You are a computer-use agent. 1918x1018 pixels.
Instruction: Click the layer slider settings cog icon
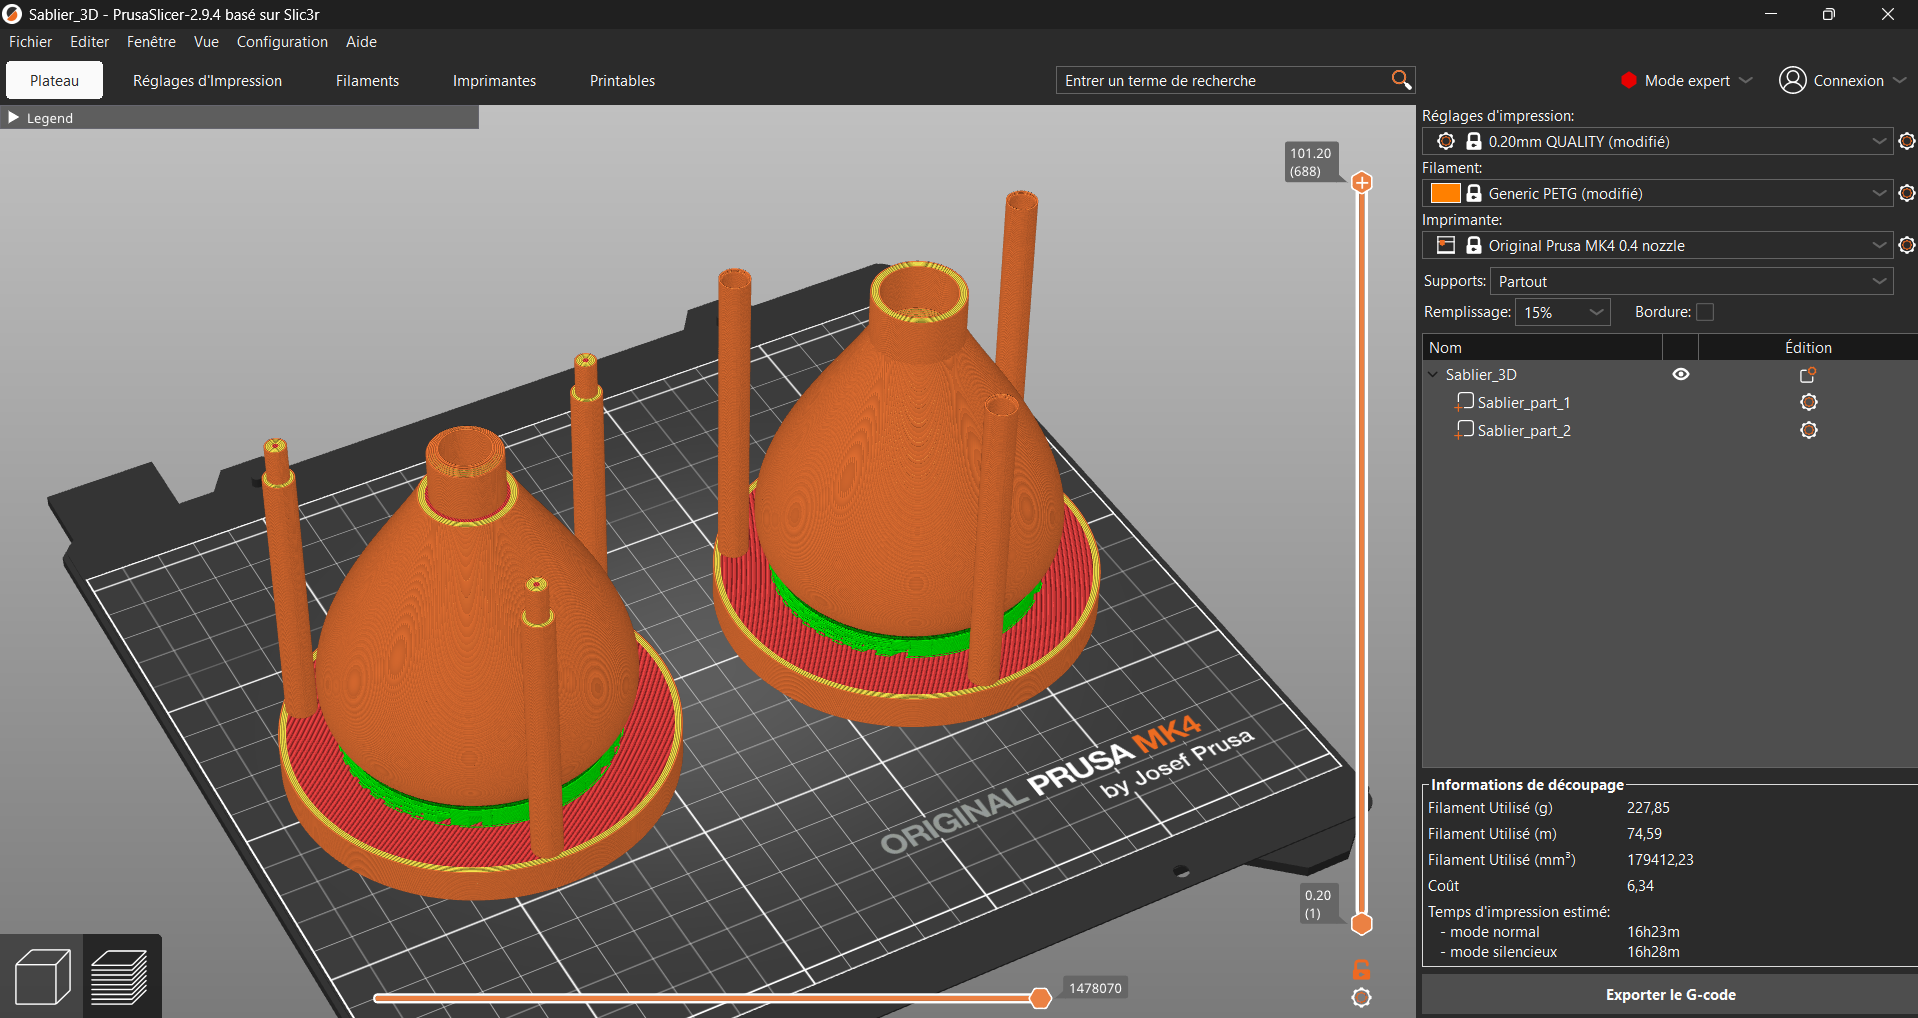[1361, 997]
